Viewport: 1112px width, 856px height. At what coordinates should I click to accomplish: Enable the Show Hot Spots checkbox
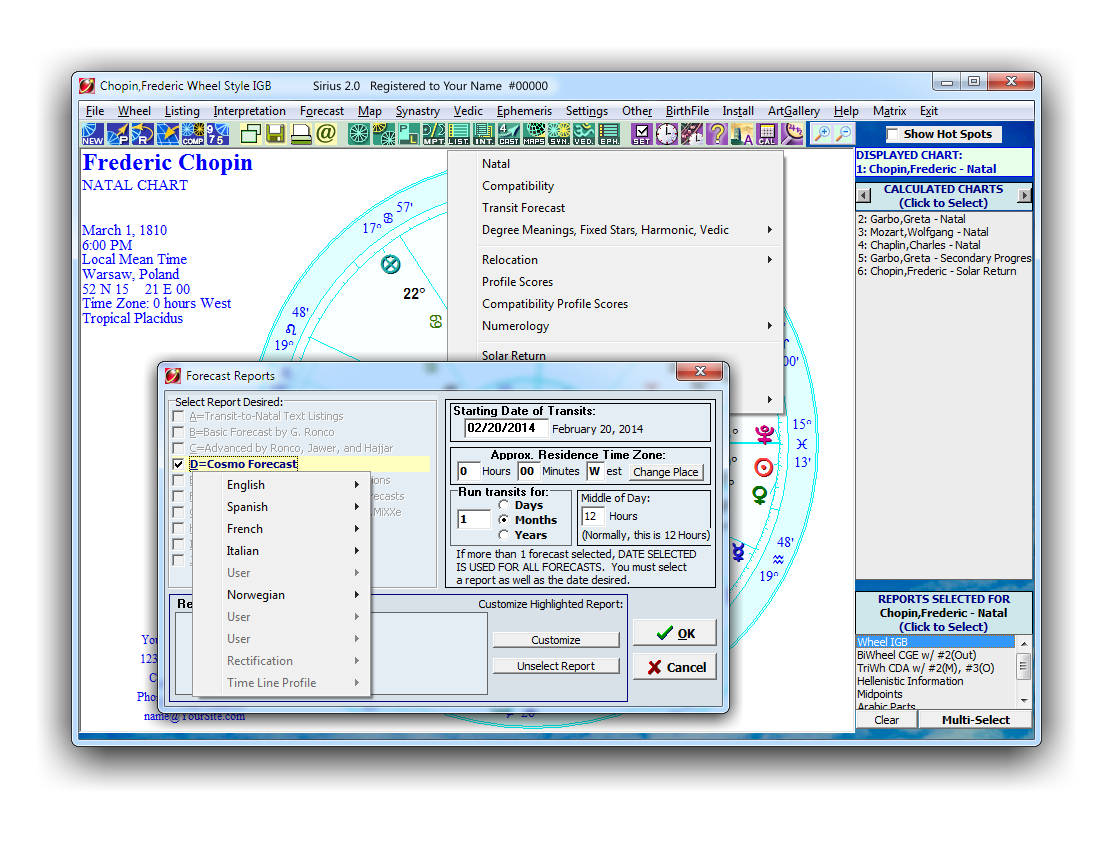[x=892, y=134]
